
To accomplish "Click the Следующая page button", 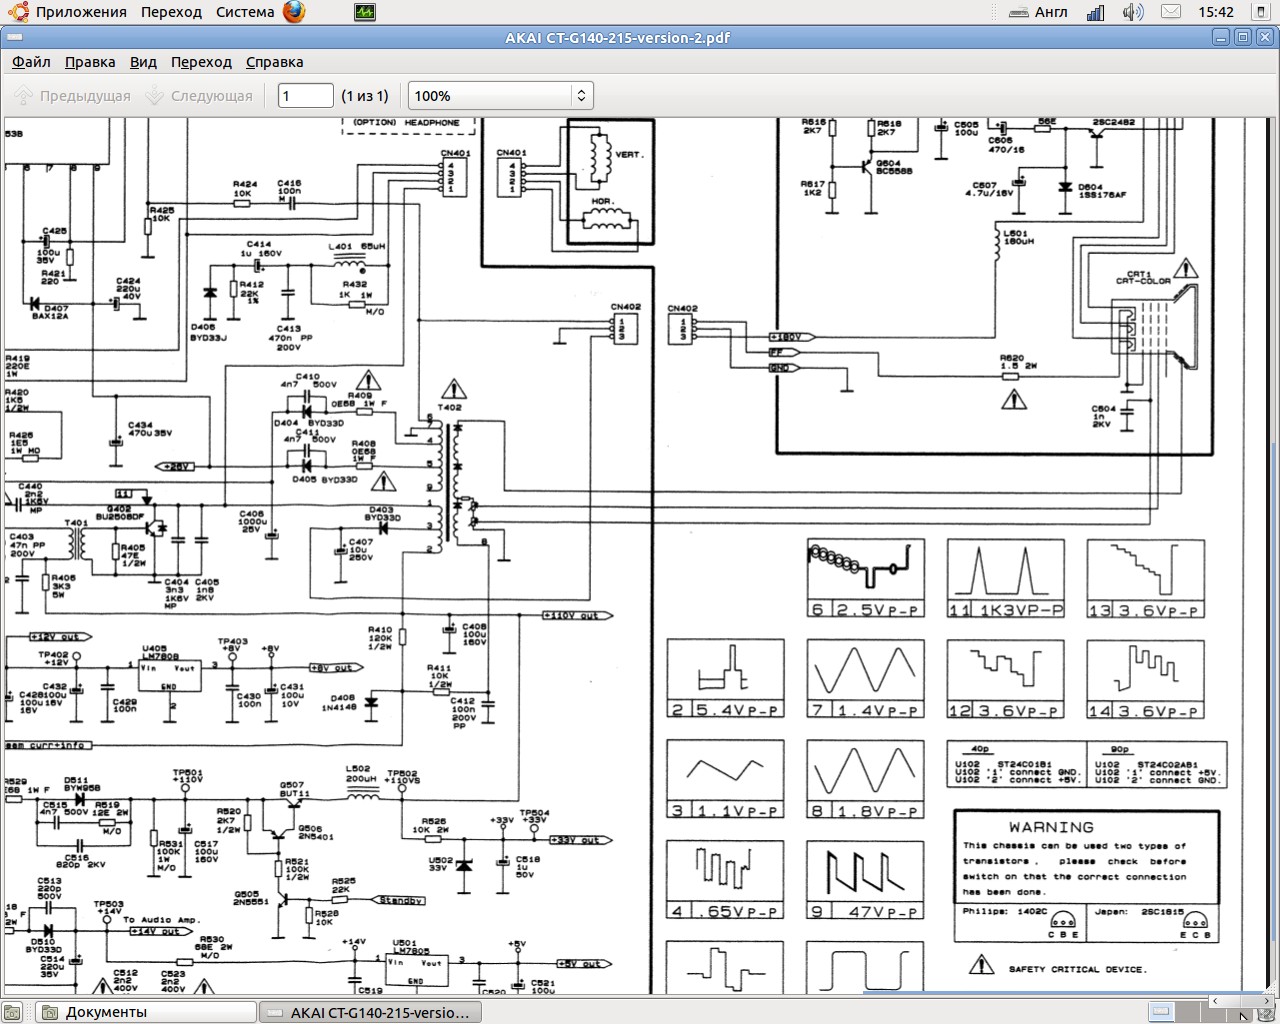I will click(x=199, y=96).
